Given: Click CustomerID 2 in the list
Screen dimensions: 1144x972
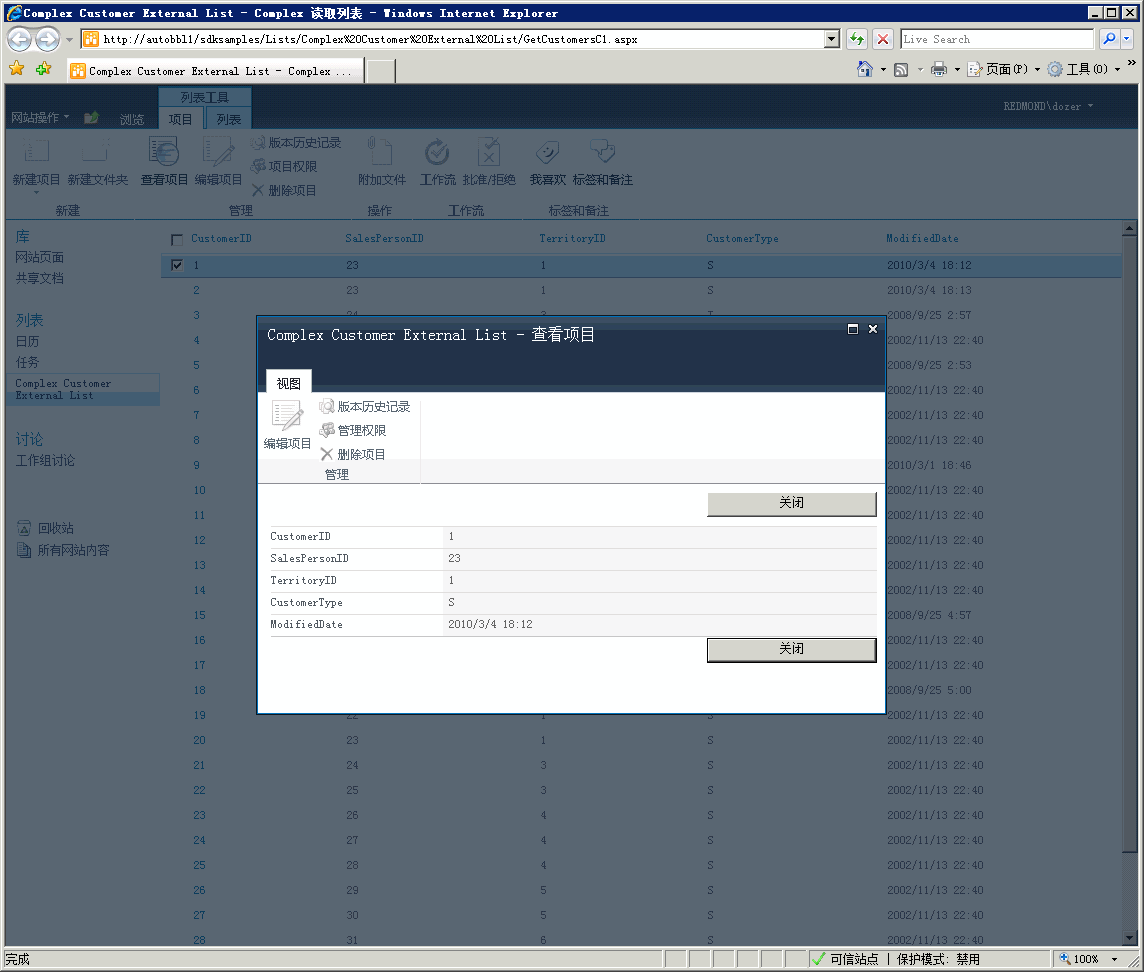Looking at the screenshot, I should pyautogui.click(x=196, y=290).
